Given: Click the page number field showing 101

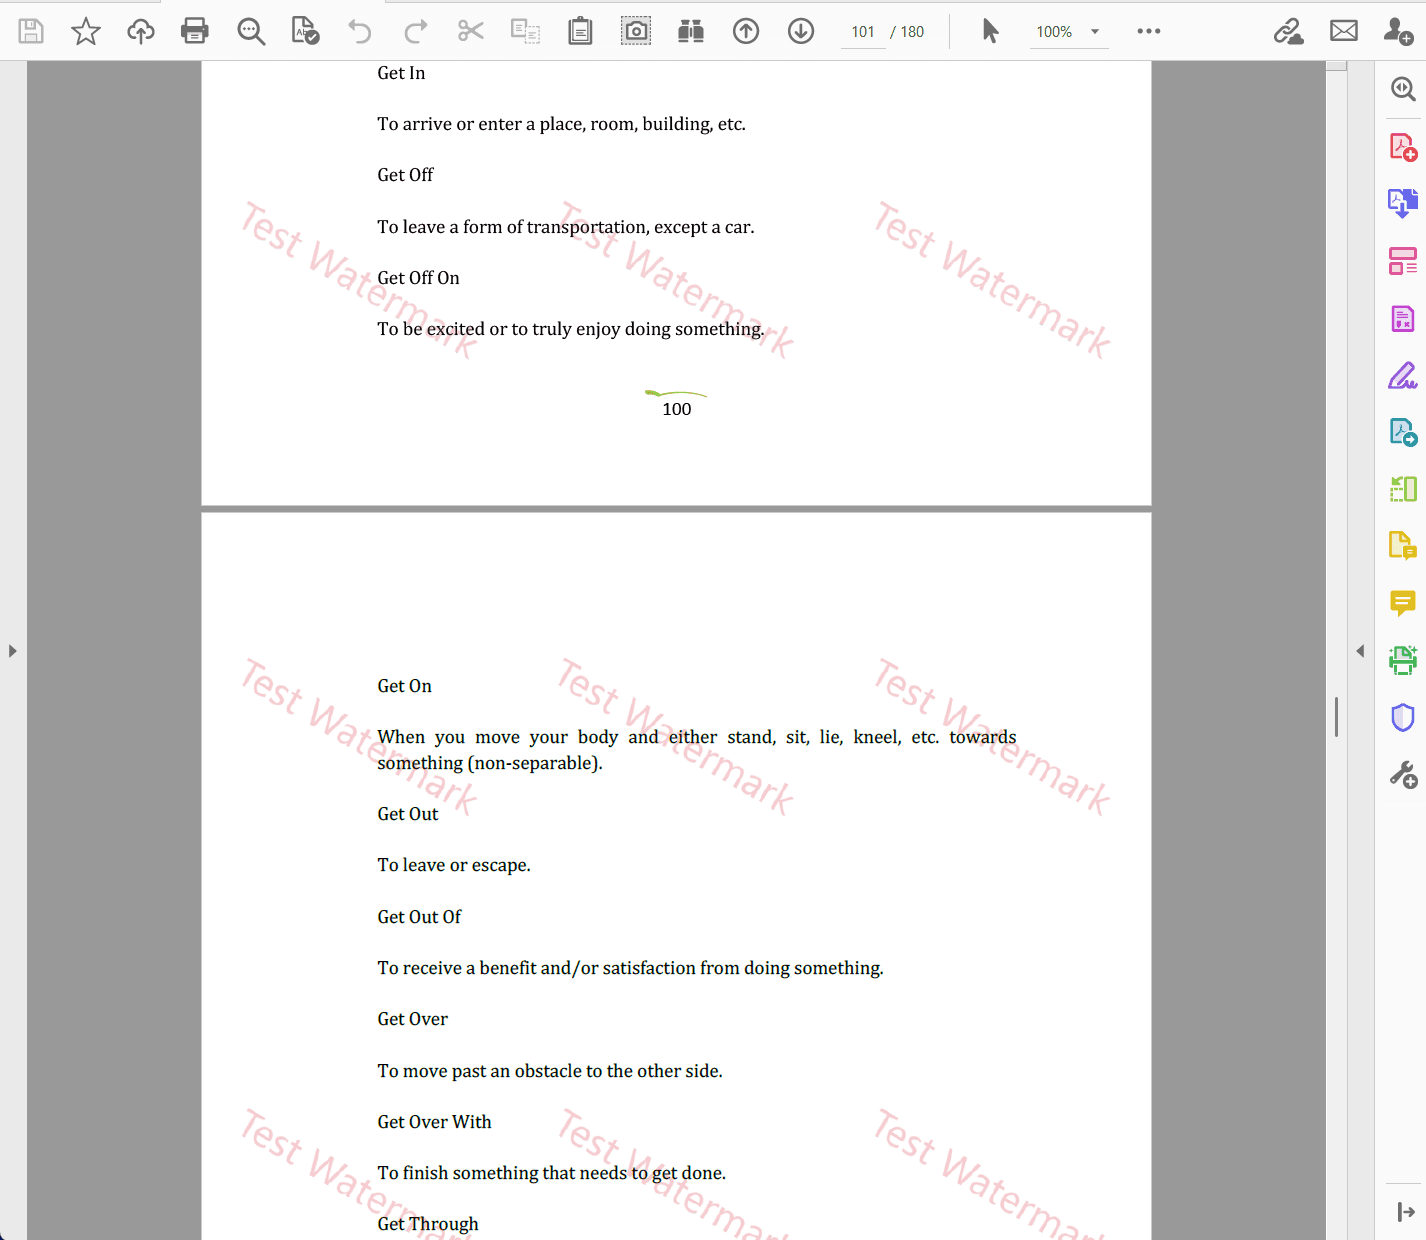Looking at the screenshot, I should pos(863,32).
